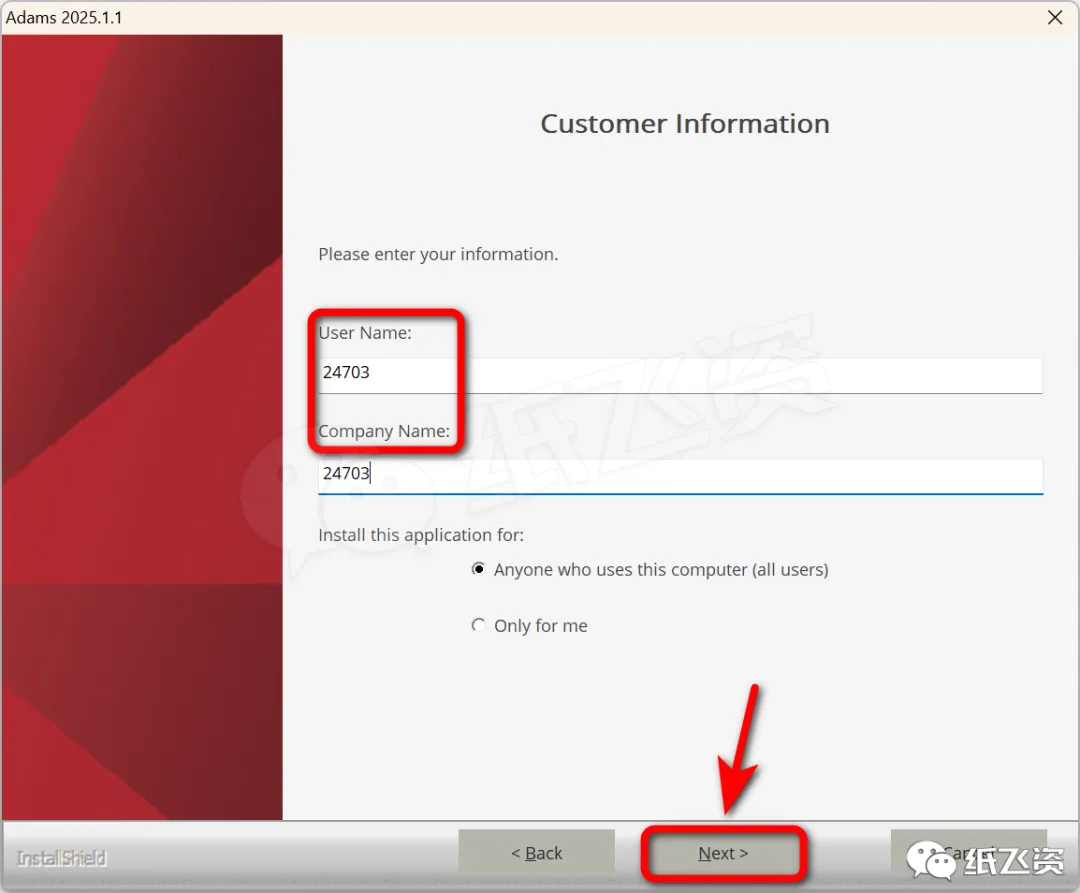Click the 'Install this application for:' label
1080x893 pixels.
[x=421, y=535]
